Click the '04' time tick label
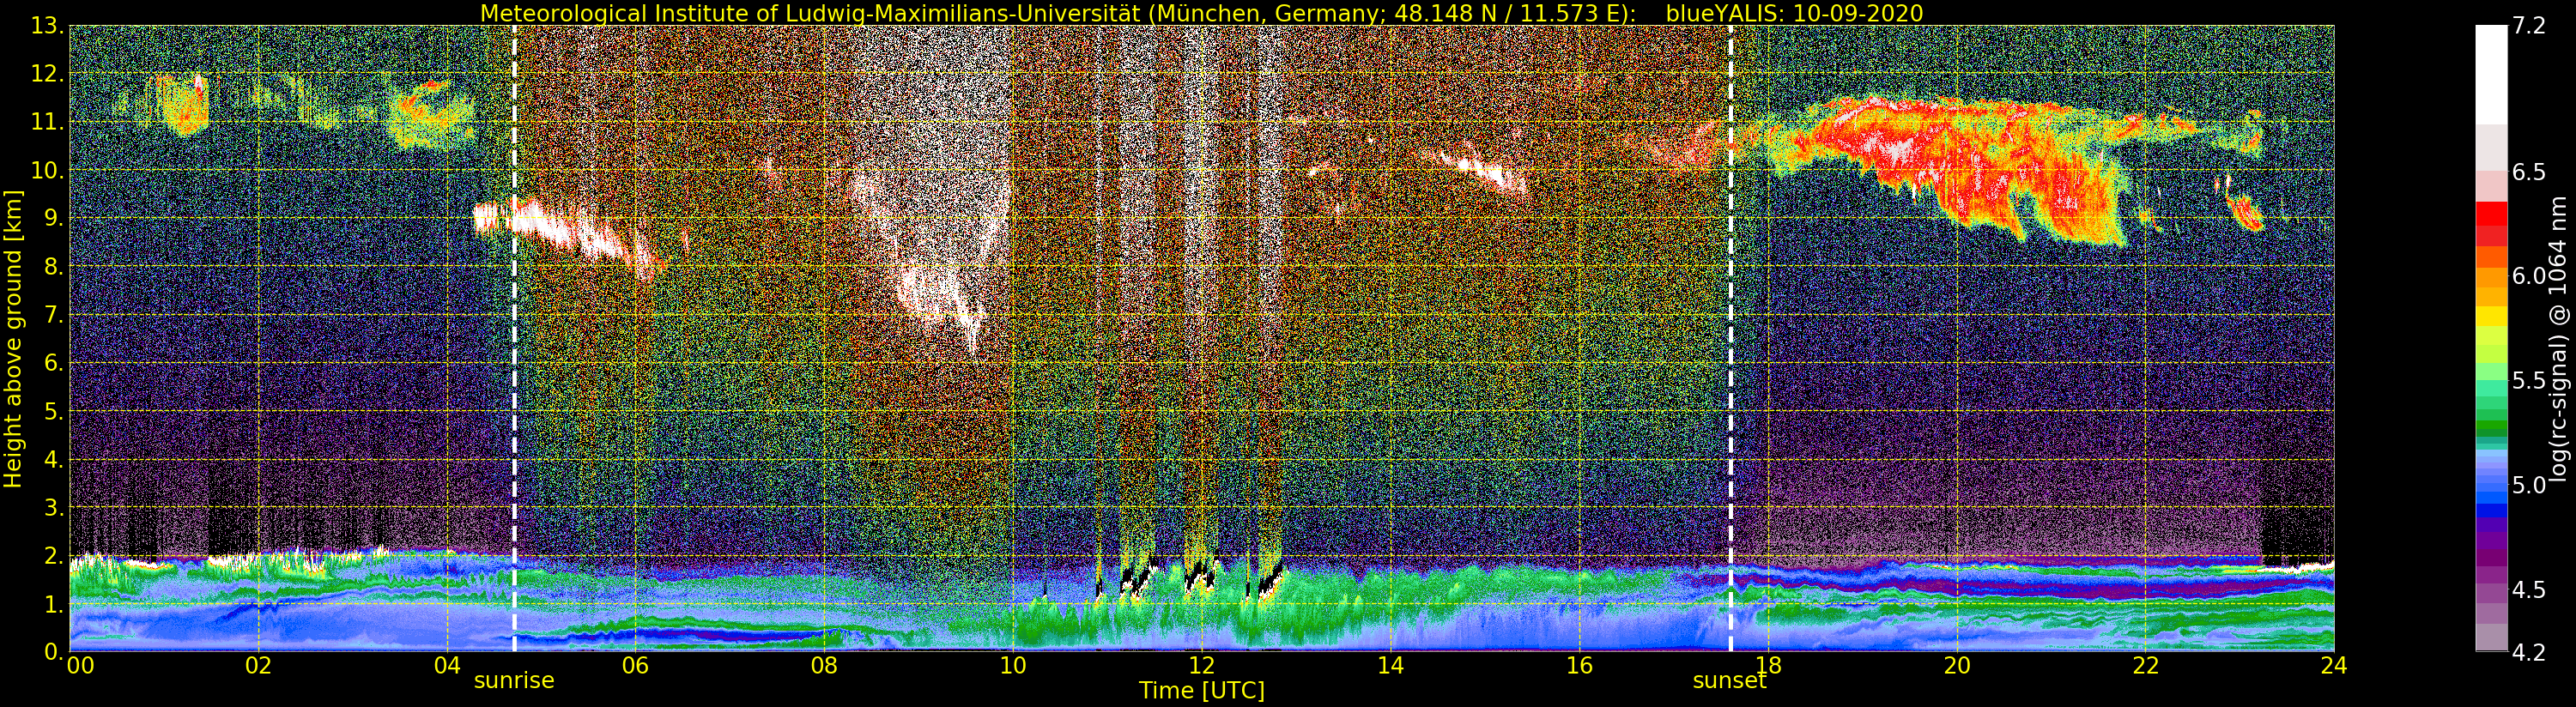The image size is (2576, 707). click(447, 666)
